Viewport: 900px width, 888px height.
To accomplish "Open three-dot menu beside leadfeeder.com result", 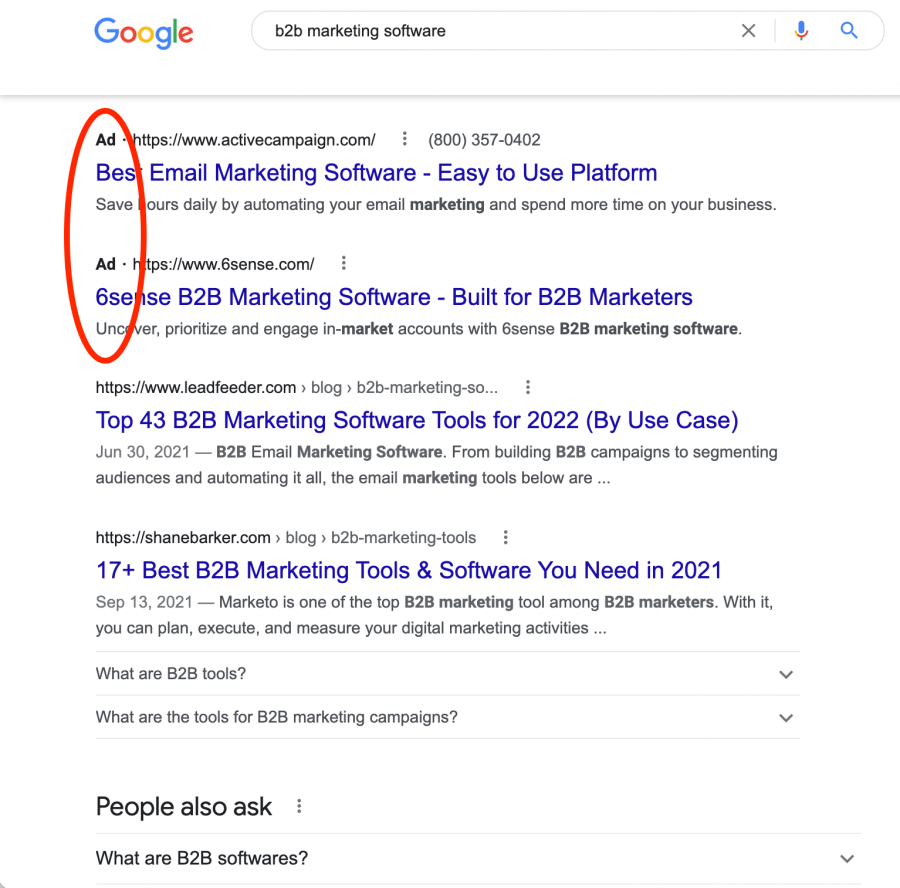I will [528, 387].
